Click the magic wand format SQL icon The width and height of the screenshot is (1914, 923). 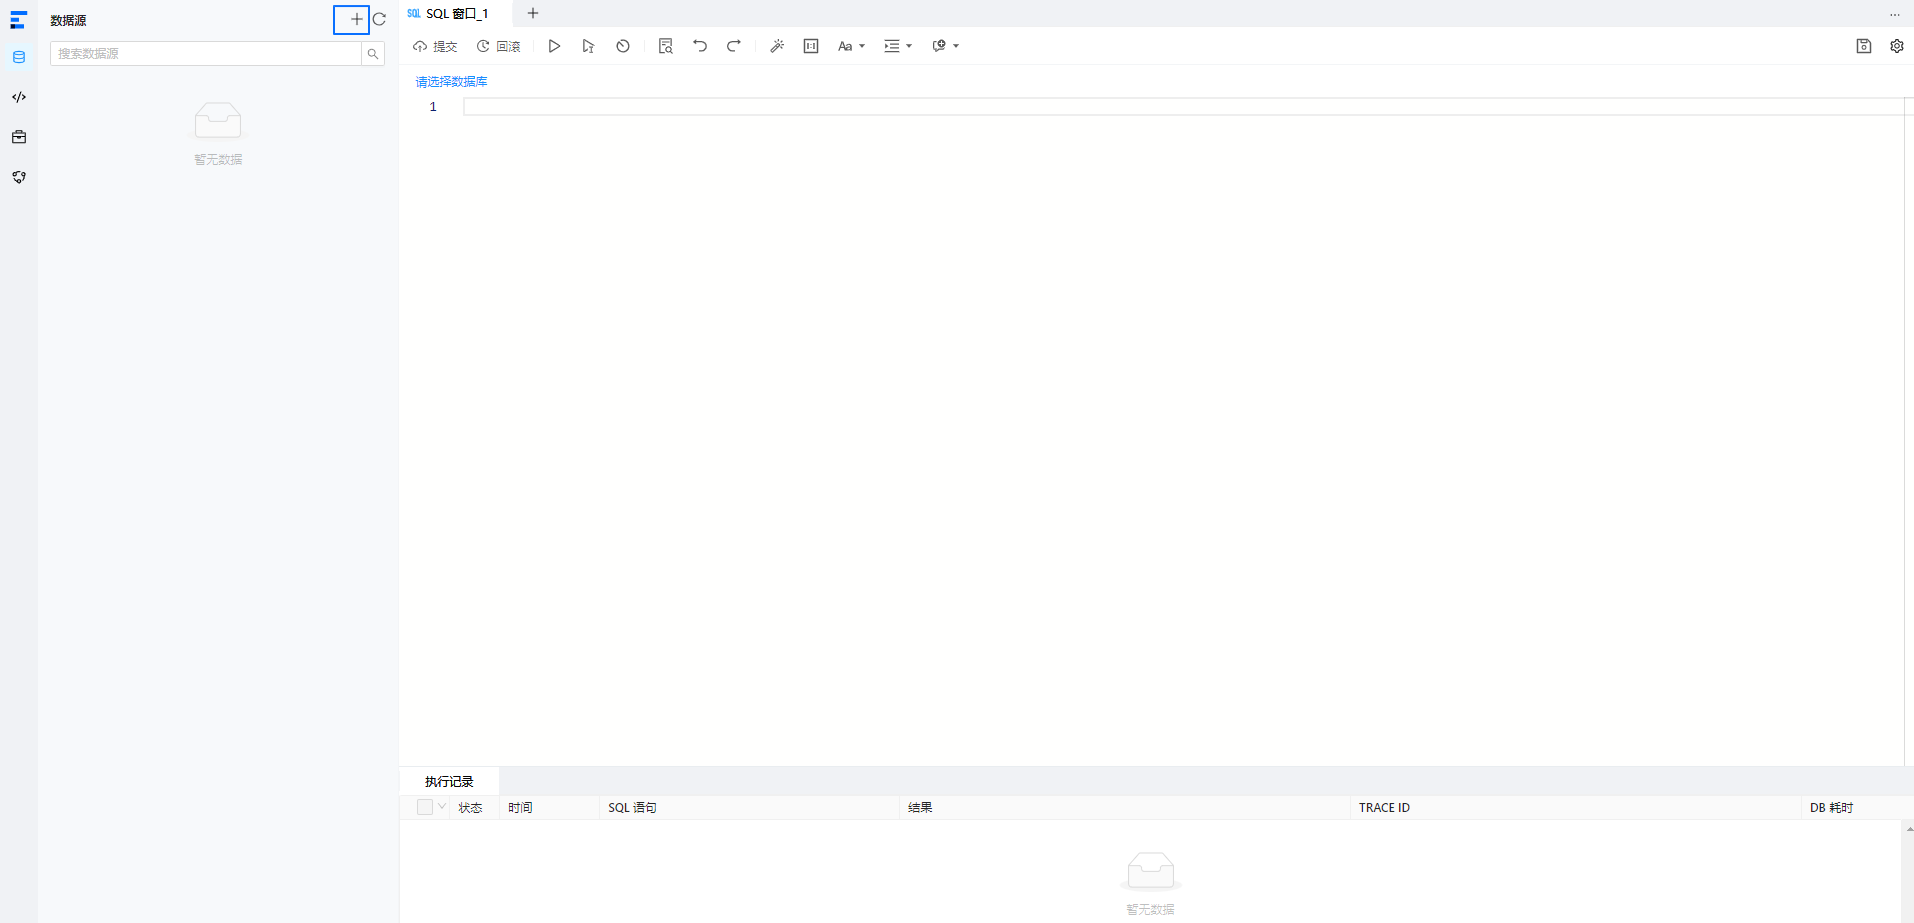(777, 46)
